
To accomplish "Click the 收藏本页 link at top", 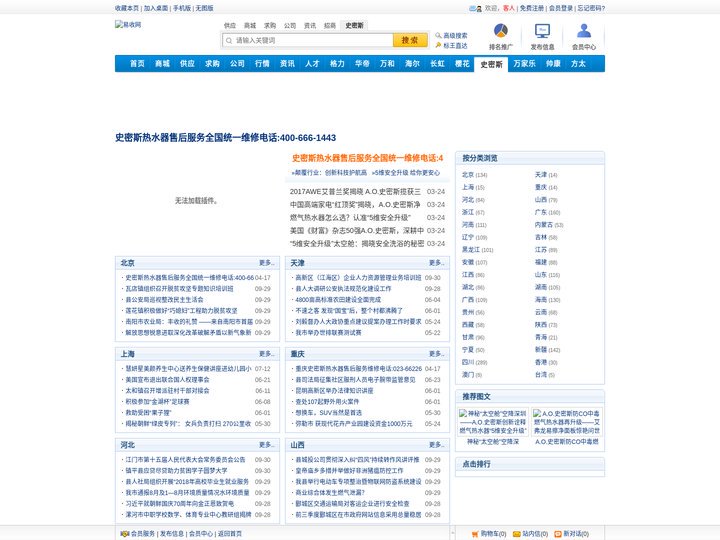I will pos(127,8).
